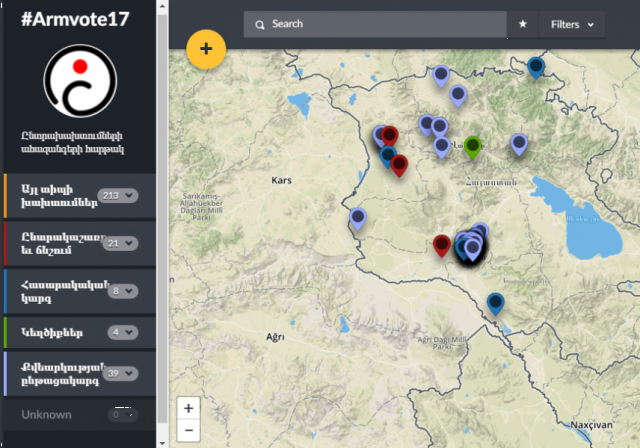Zoom in on the map
640x448 pixels.
[189, 408]
